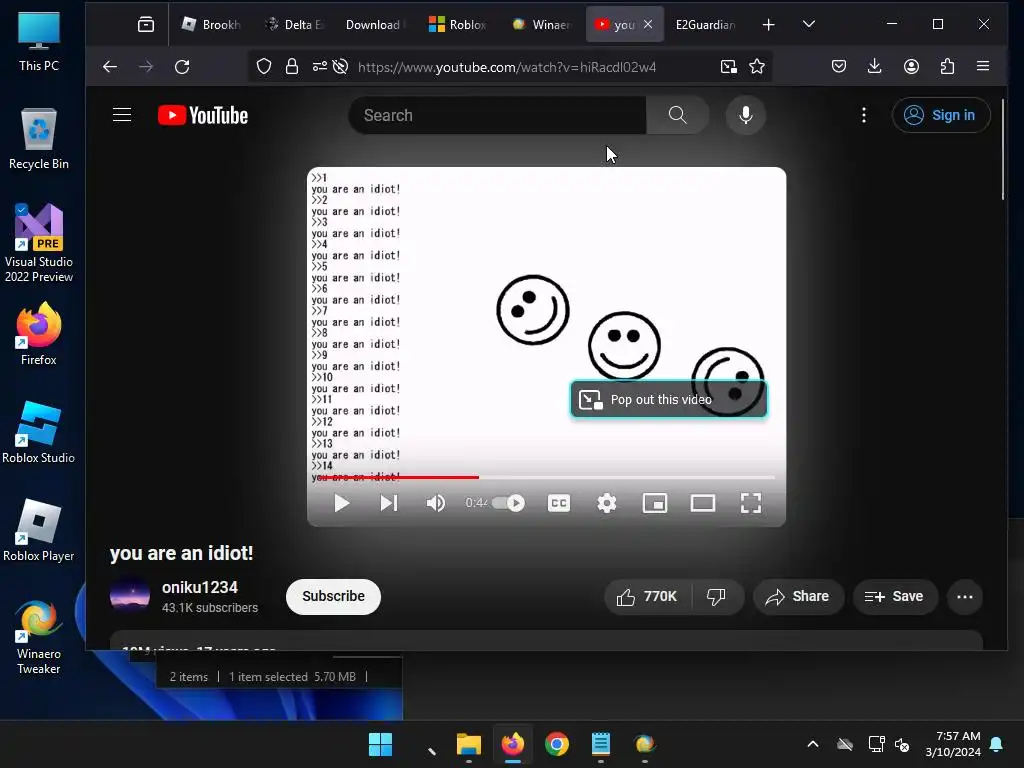Open the tracking protection shield
1024x768 pixels.
[264, 67]
